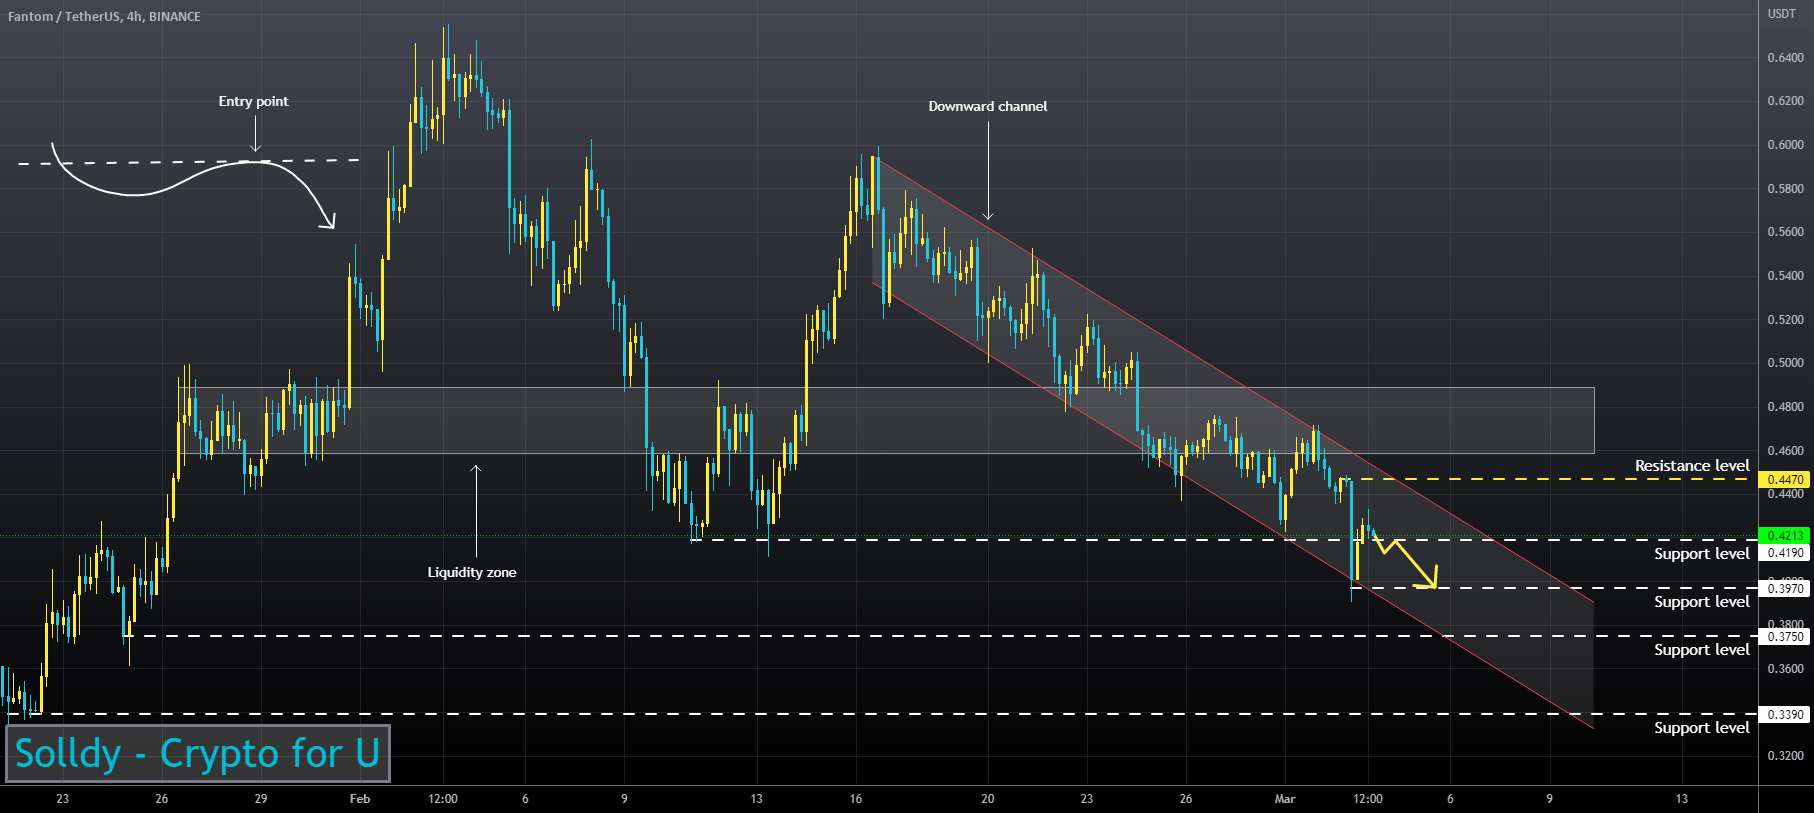Select the 'Downward channel' annotation label
This screenshot has width=1814, height=813.
click(x=987, y=106)
